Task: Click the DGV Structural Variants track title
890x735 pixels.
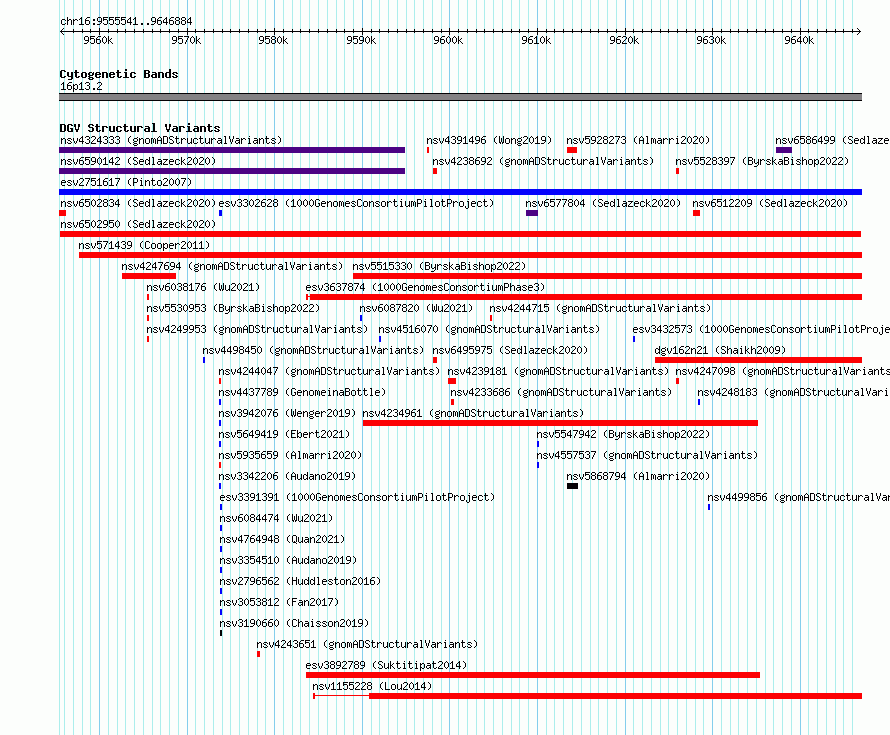Action: [x=140, y=128]
